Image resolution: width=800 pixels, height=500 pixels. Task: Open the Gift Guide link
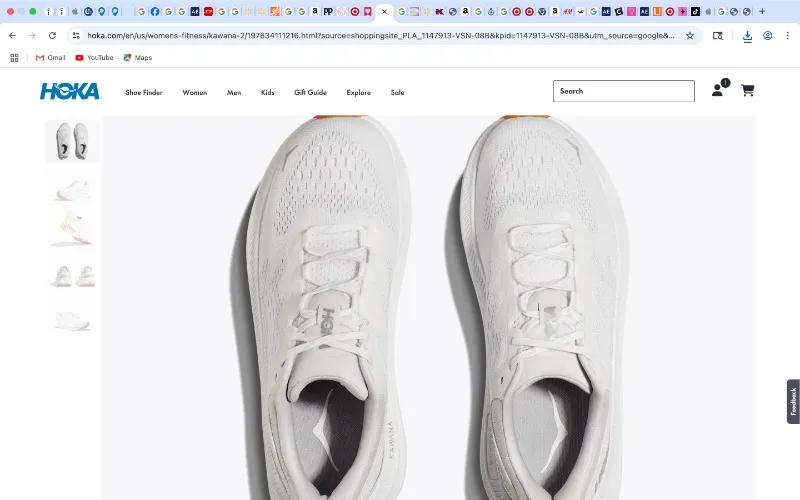pos(310,92)
